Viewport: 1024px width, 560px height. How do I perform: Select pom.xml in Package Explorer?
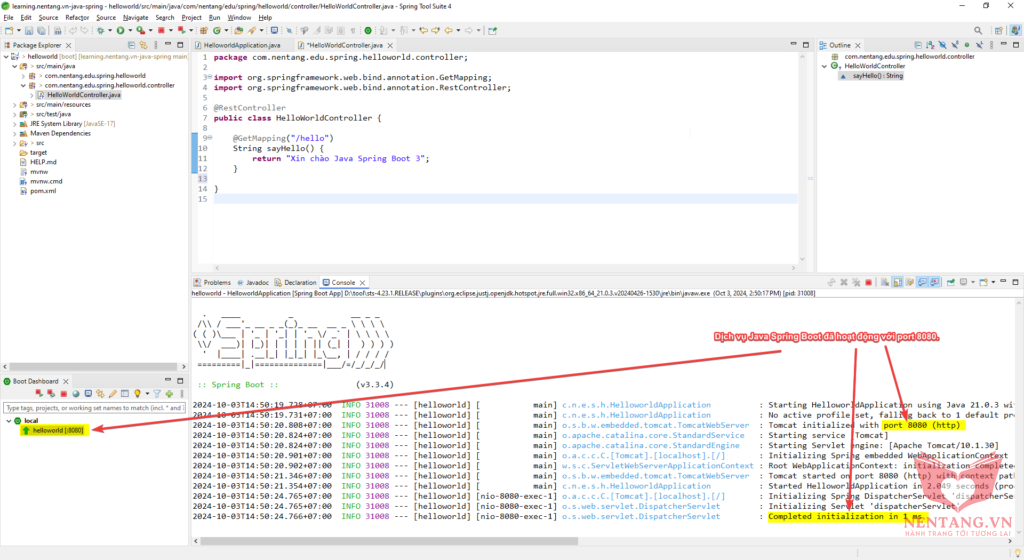pyautogui.click(x=43, y=190)
